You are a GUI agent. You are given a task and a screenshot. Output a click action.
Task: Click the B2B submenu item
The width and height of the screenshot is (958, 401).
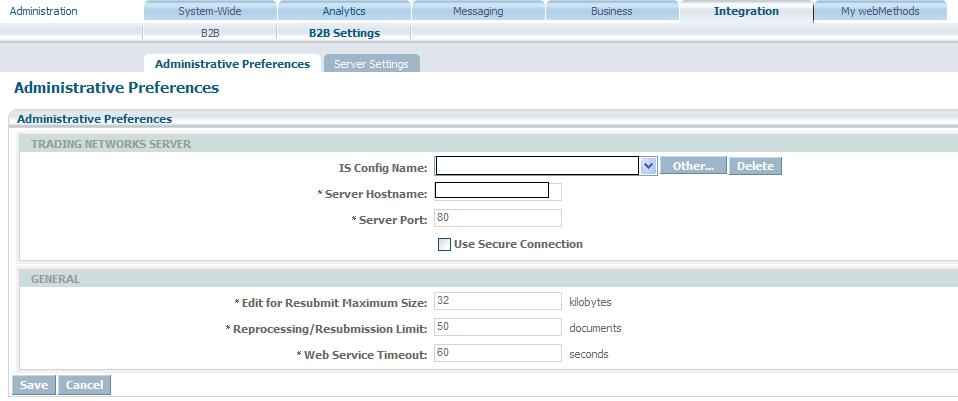click(210, 33)
